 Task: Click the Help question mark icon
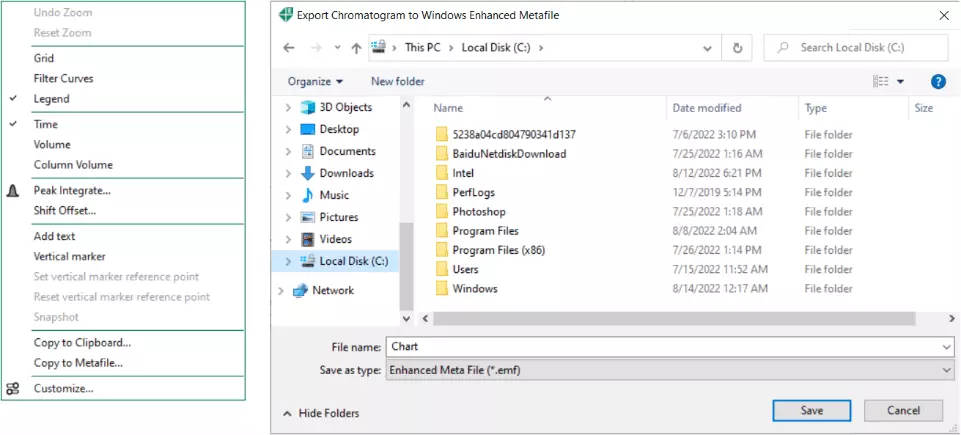click(938, 82)
